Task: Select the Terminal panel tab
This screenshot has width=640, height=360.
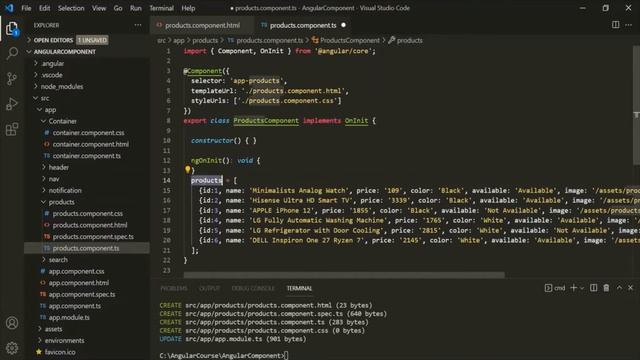Action: pyautogui.click(x=299, y=288)
